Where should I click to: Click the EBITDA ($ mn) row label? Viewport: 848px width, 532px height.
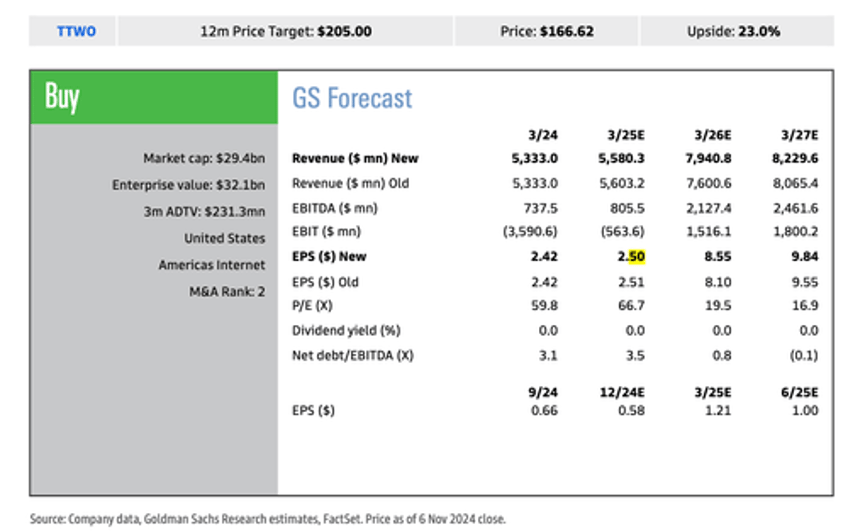[335, 208]
